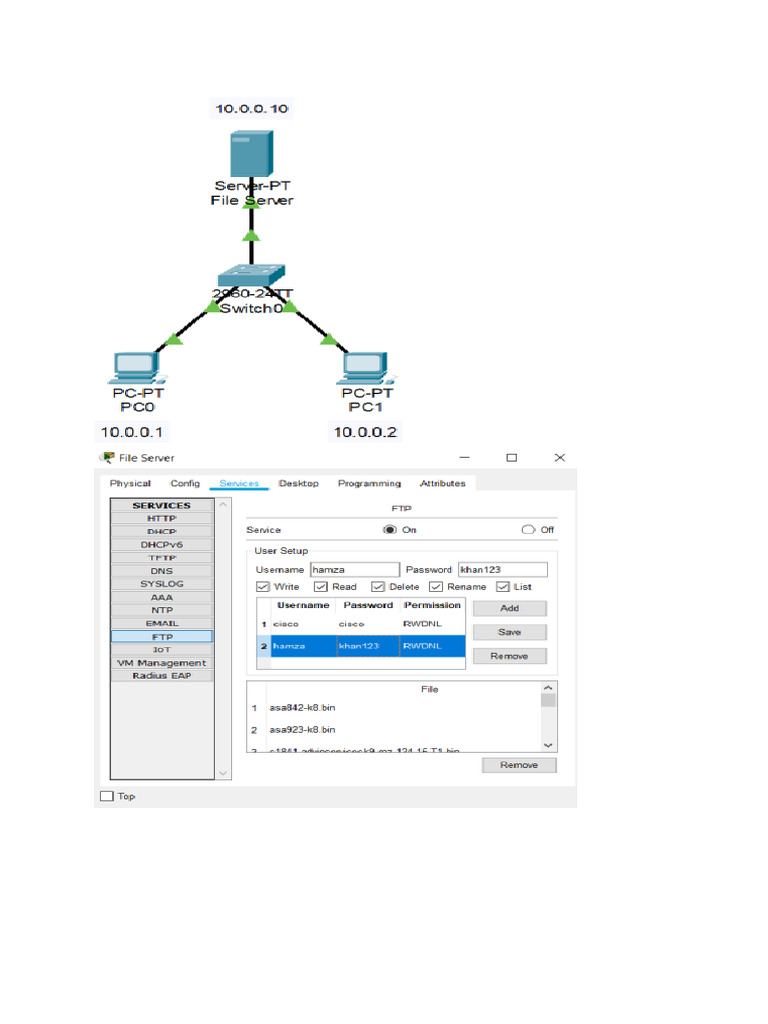This screenshot has height=1024, width=768.
Task: Select the FTP service
Action: (162, 637)
